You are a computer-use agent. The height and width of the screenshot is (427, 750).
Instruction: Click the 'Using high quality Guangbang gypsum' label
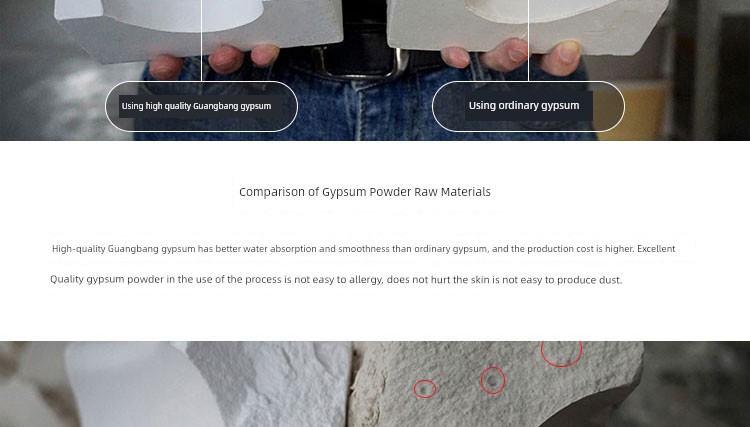point(197,106)
